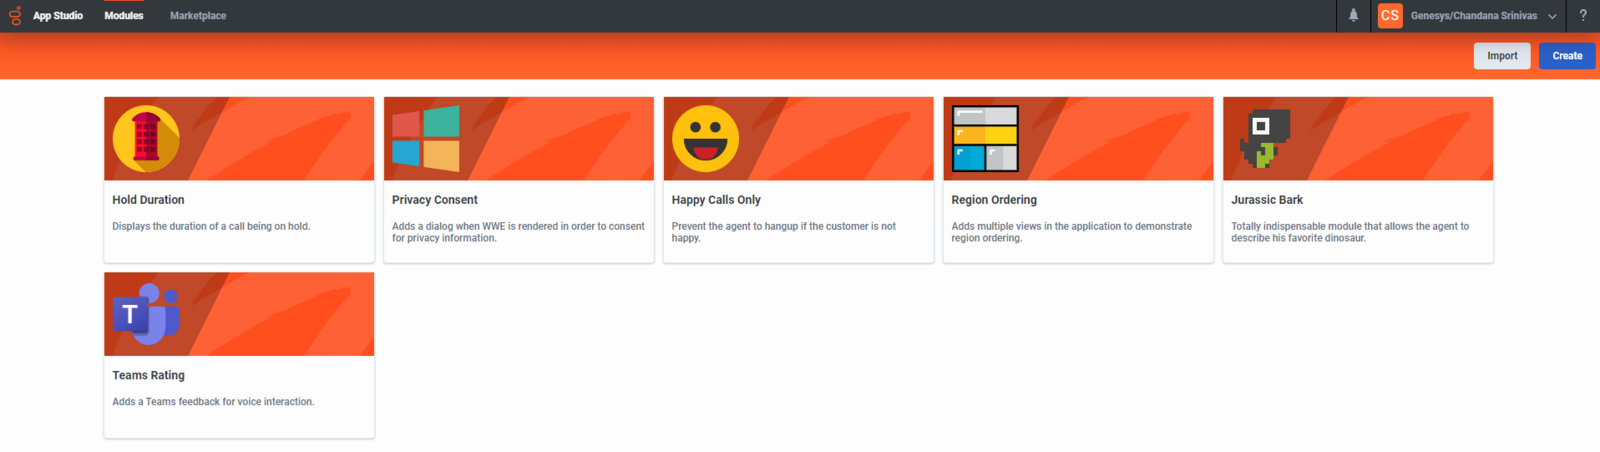Viewport: 1600px width, 452px height.
Task: Click 'Adds a dialog when WWE' description
Action: tap(518, 232)
